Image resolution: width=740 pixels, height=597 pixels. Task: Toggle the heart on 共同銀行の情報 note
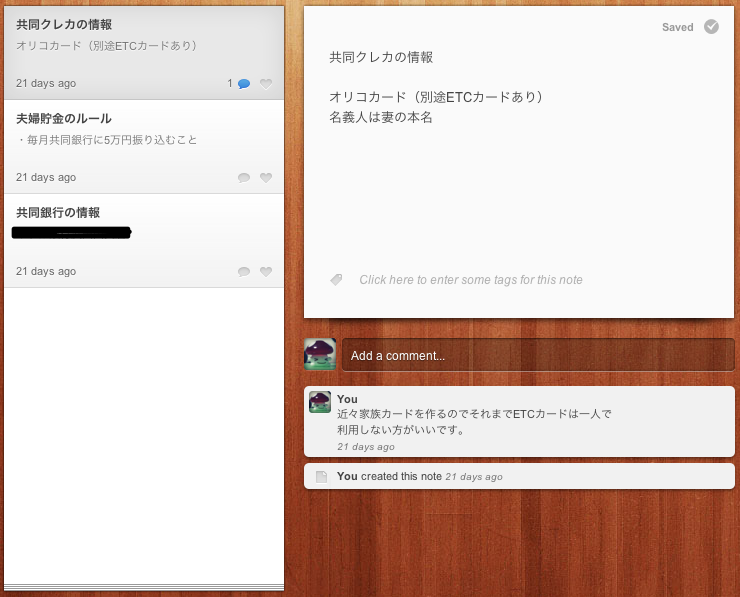(265, 272)
